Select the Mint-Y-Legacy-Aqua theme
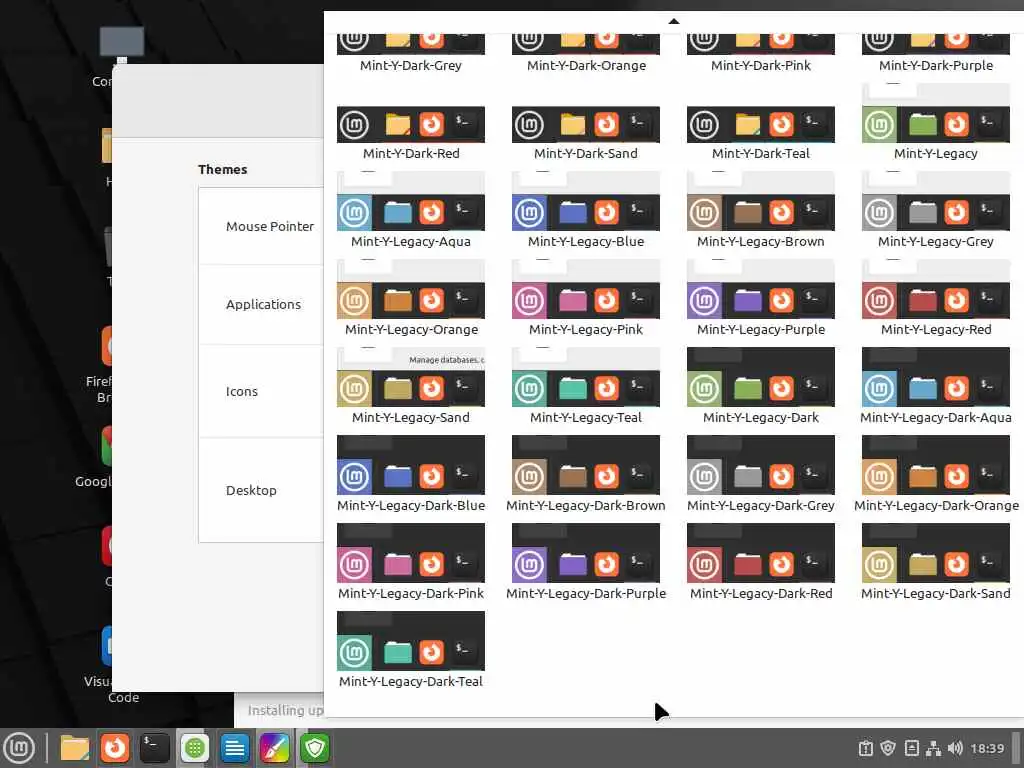 (411, 211)
